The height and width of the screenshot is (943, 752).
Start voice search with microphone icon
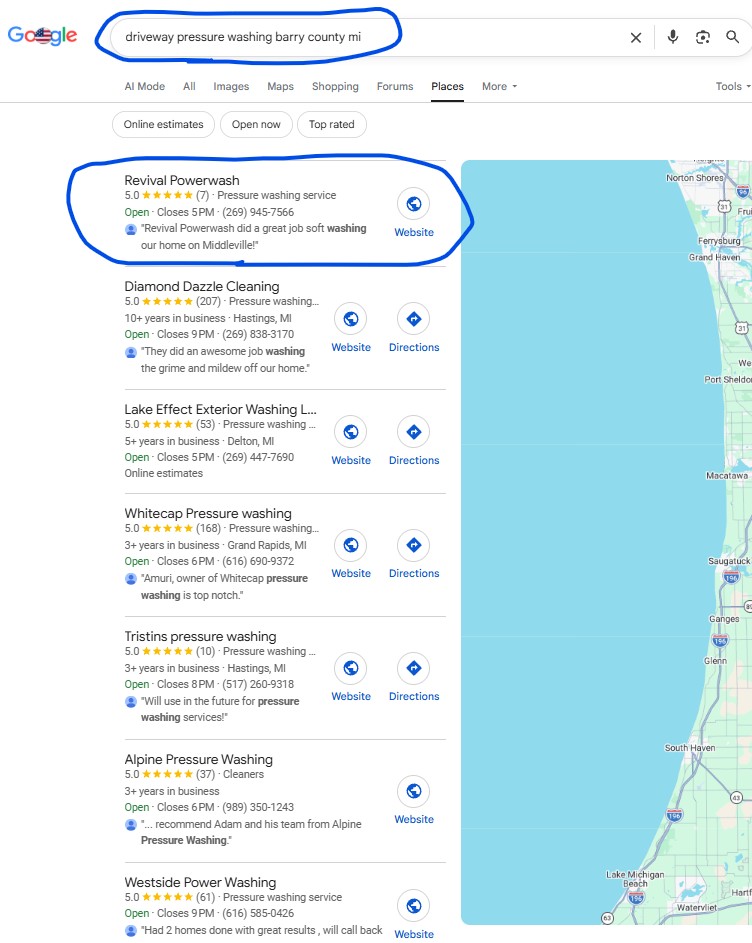[x=673, y=37]
